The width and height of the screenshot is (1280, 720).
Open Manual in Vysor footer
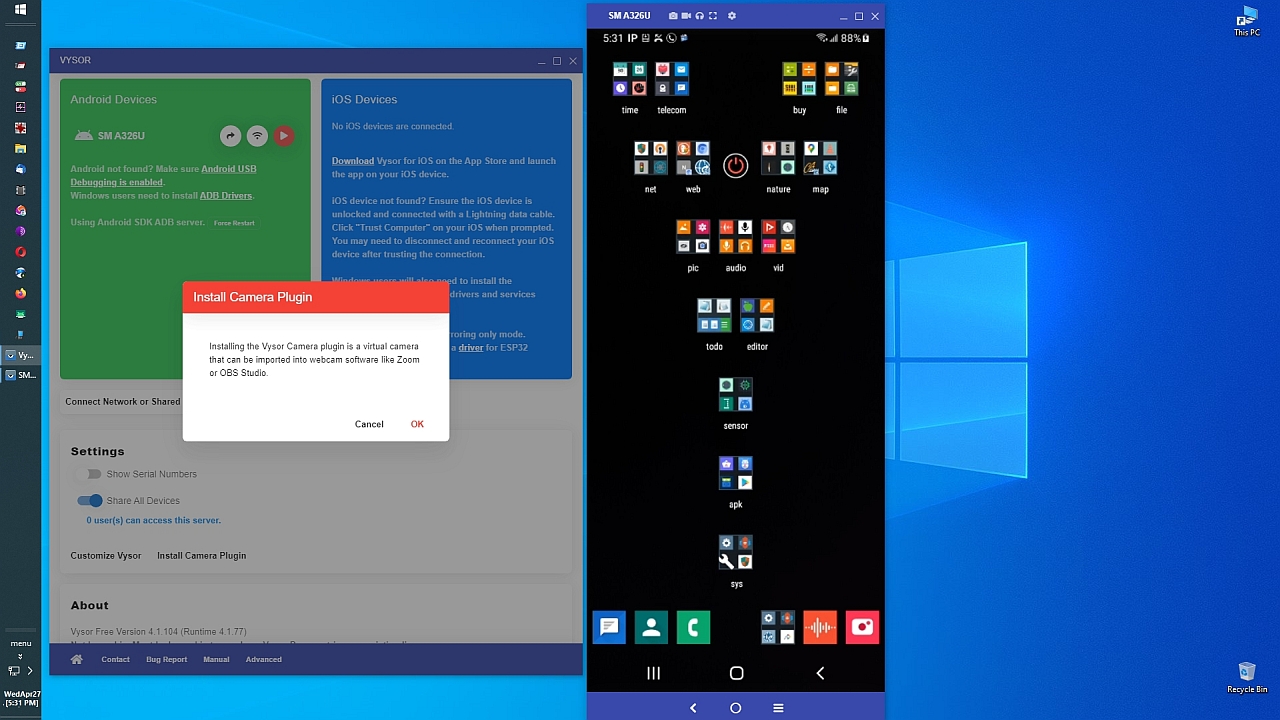point(216,659)
